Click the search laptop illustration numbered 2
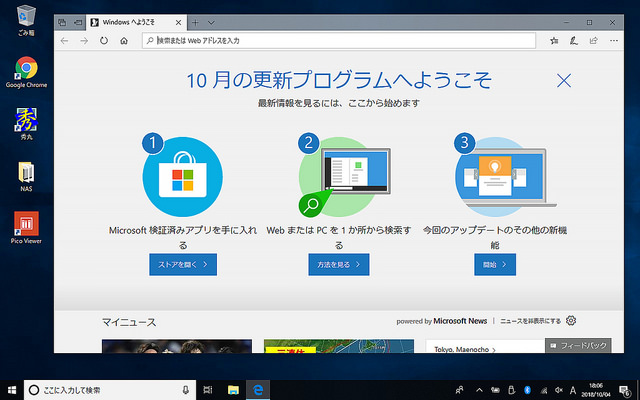640x400 pixels. (344, 177)
